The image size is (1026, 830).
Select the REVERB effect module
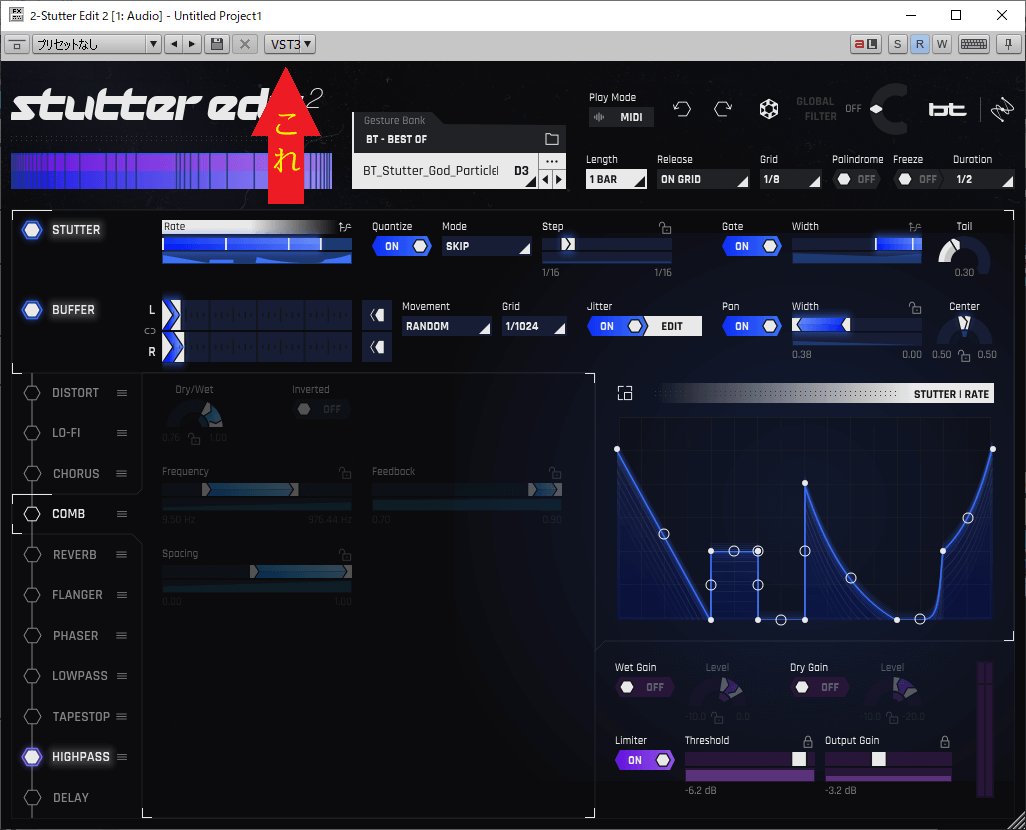[75, 554]
